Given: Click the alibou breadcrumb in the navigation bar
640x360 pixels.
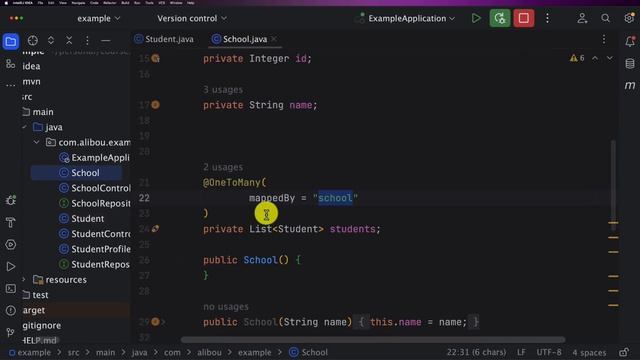Looking at the screenshot, I should (x=209, y=352).
